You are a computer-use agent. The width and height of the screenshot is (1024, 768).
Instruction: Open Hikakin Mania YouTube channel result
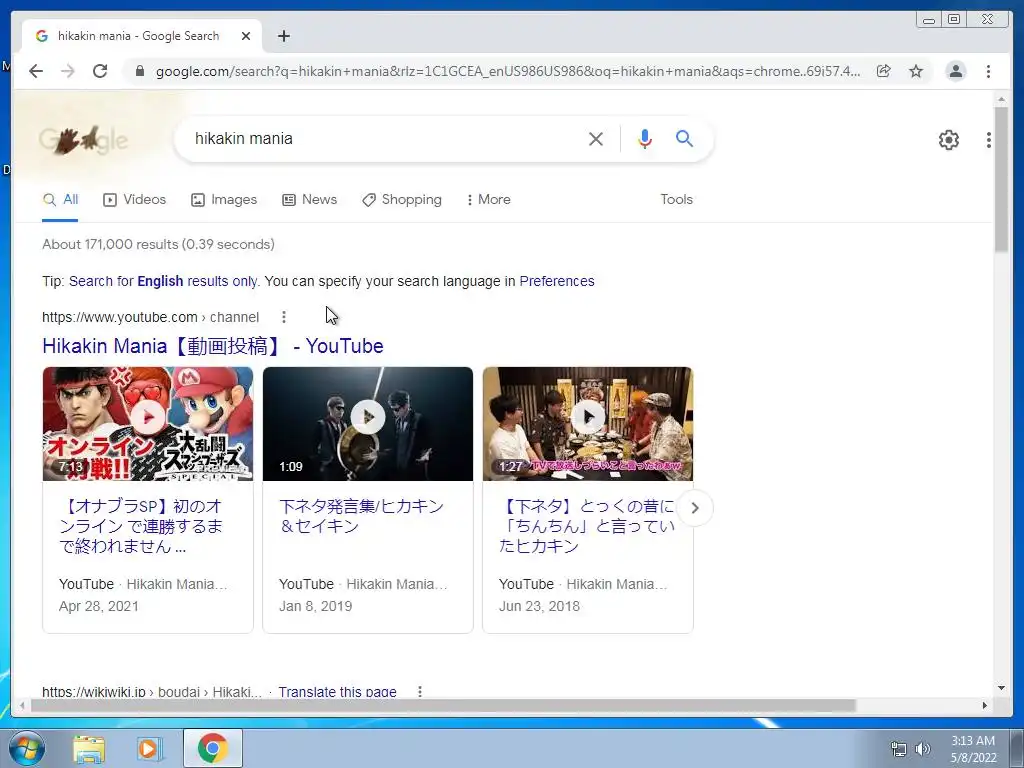pyautogui.click(x=212, y=346)
